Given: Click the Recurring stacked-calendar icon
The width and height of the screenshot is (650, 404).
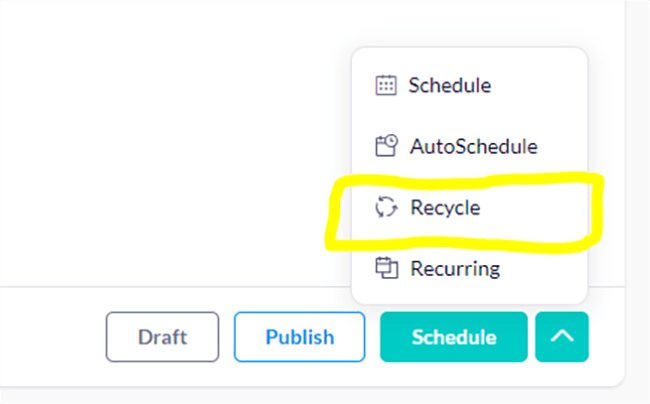Looking at the screenshot, I should tap(385, 268).
